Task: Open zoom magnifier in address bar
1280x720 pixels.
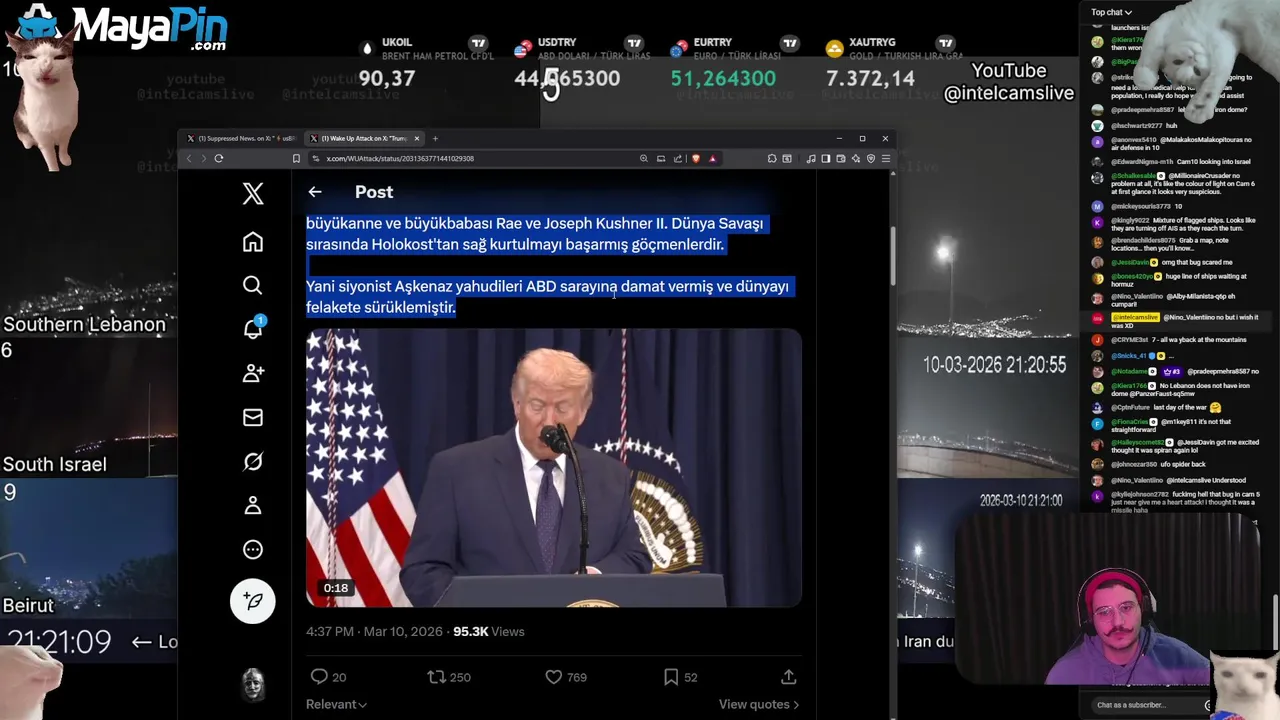Action: click(x=644, y=158)
